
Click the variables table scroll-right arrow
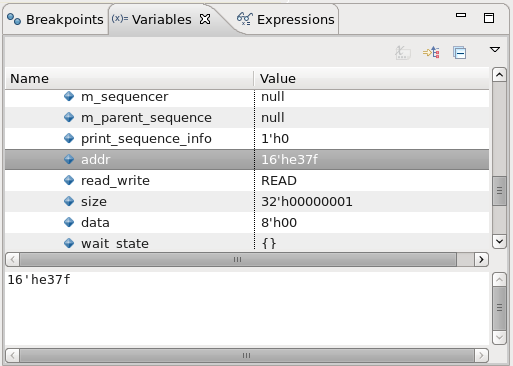click(481, 259)
